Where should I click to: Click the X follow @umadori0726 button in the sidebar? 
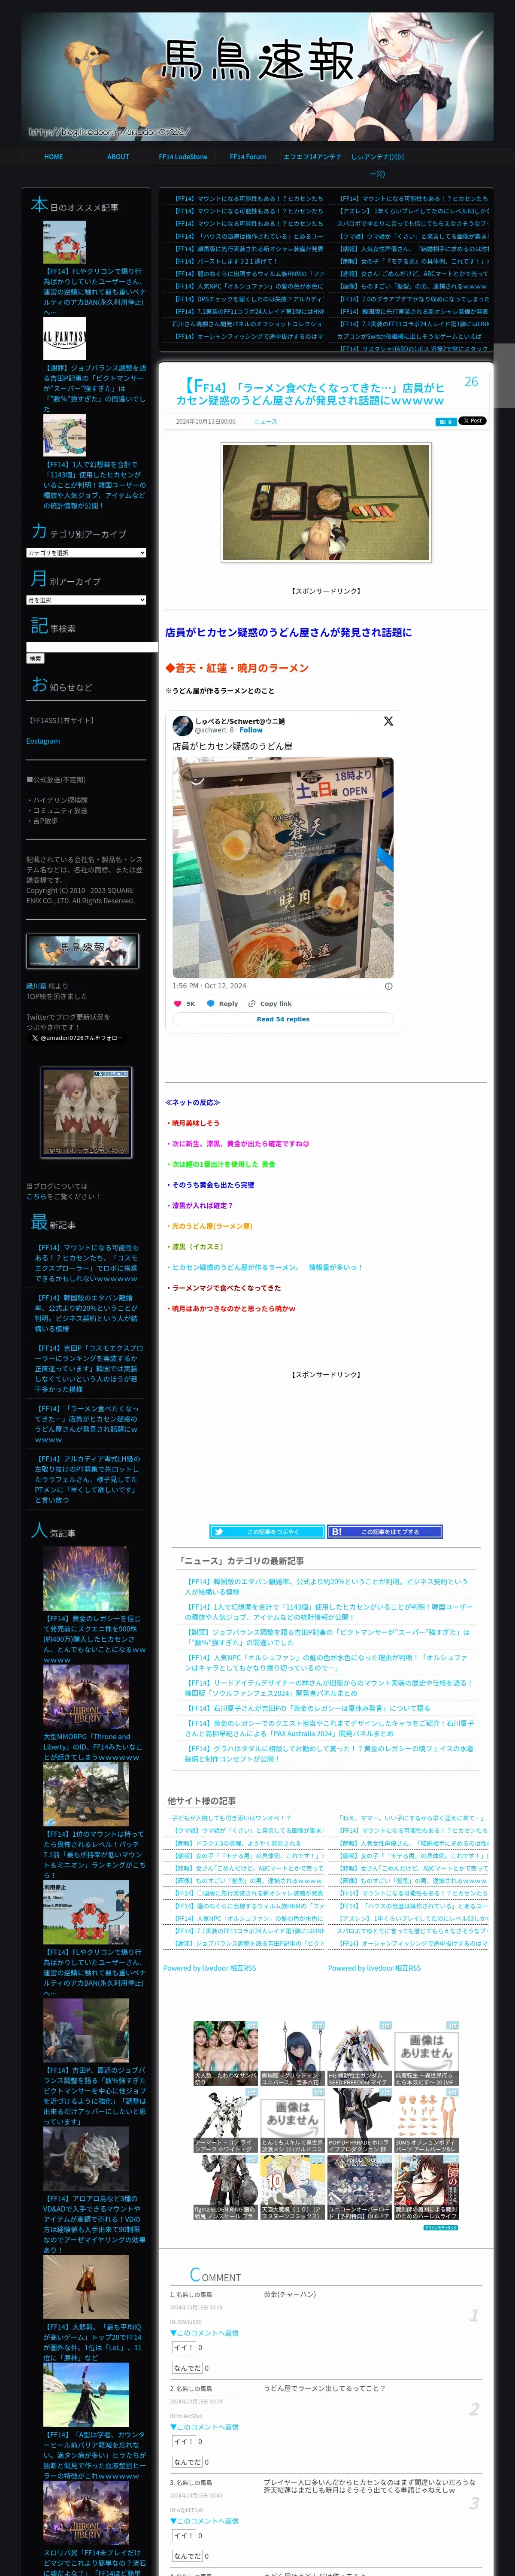point(76,1038)
